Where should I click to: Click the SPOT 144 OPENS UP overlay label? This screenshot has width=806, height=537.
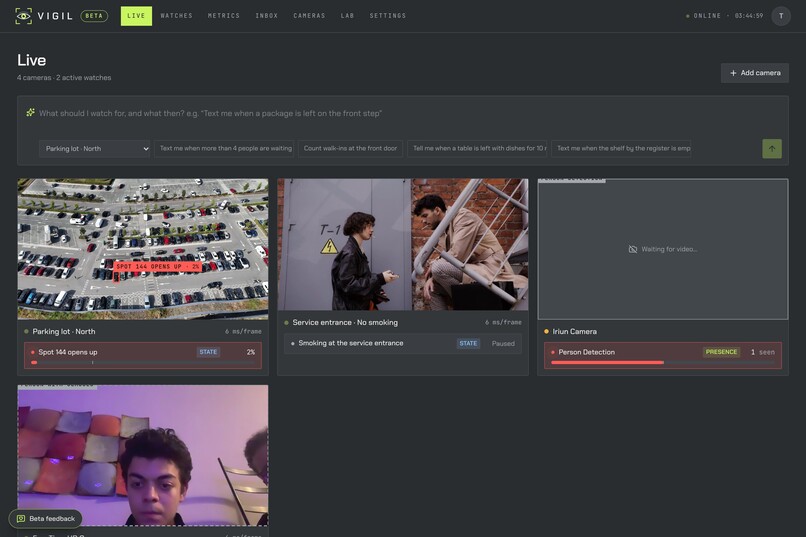pyautogui.click(x=157, y=267)
